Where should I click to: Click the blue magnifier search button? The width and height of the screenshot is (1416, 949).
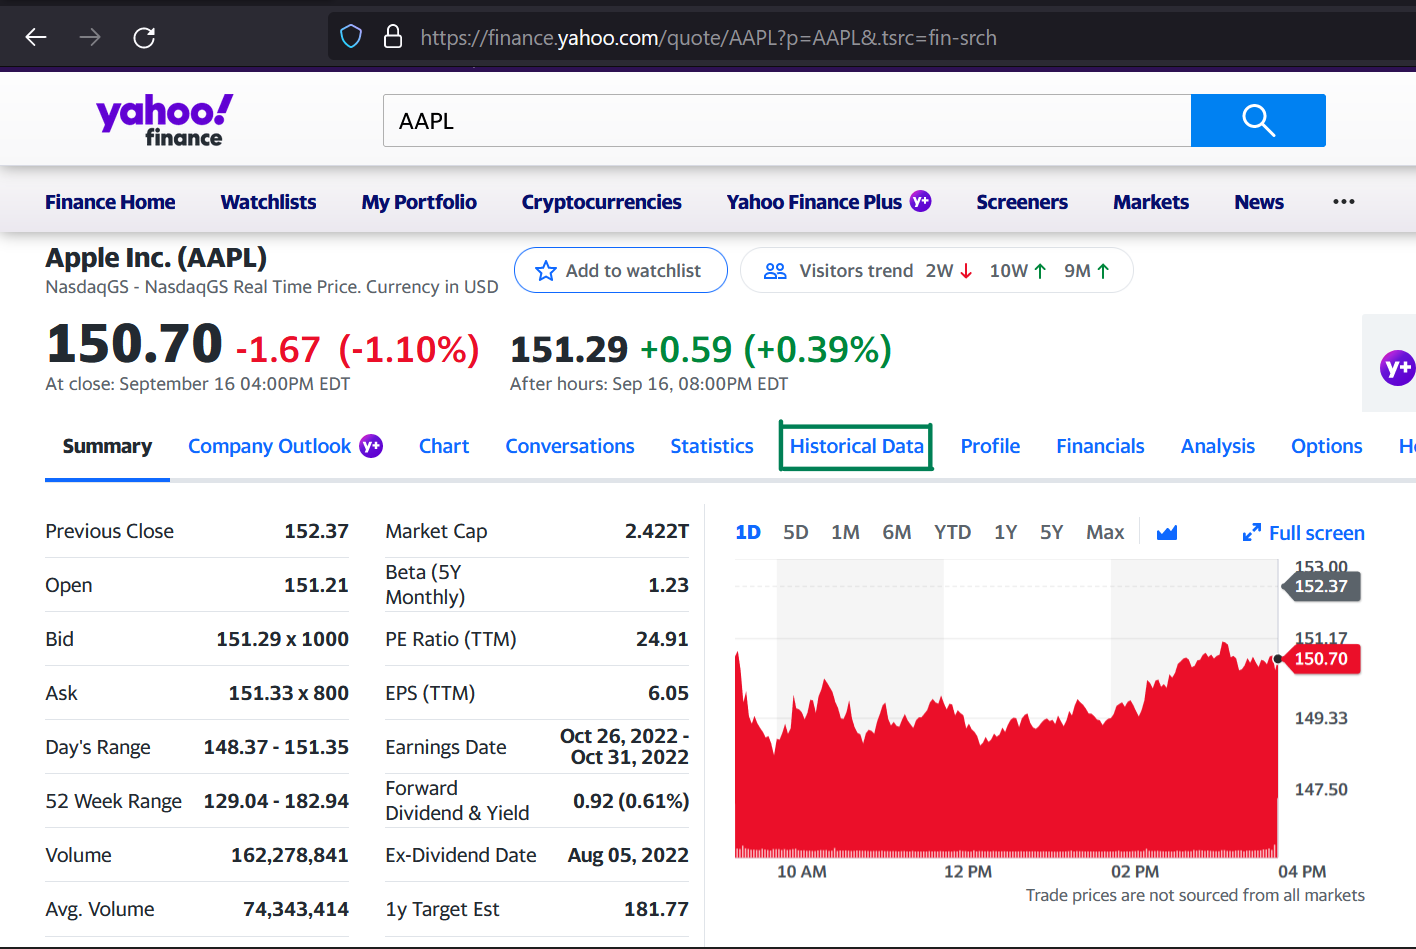(1258, 120)
